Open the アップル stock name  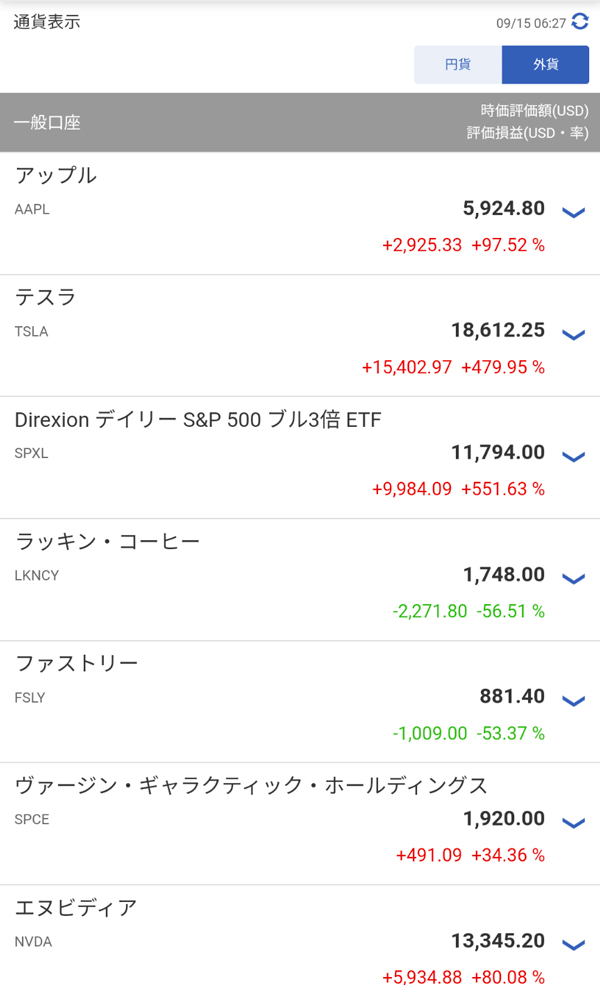point(56,176)
